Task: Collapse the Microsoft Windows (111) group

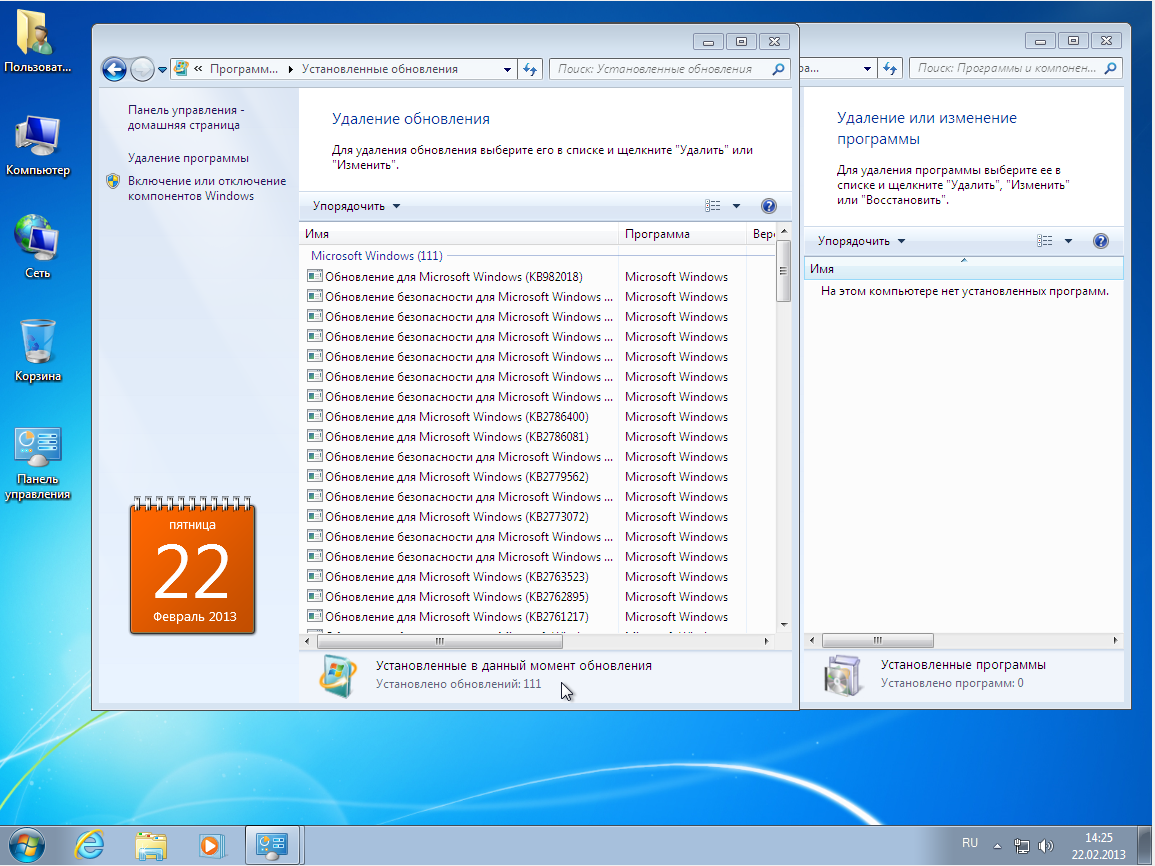Action: tap(376, 256)
